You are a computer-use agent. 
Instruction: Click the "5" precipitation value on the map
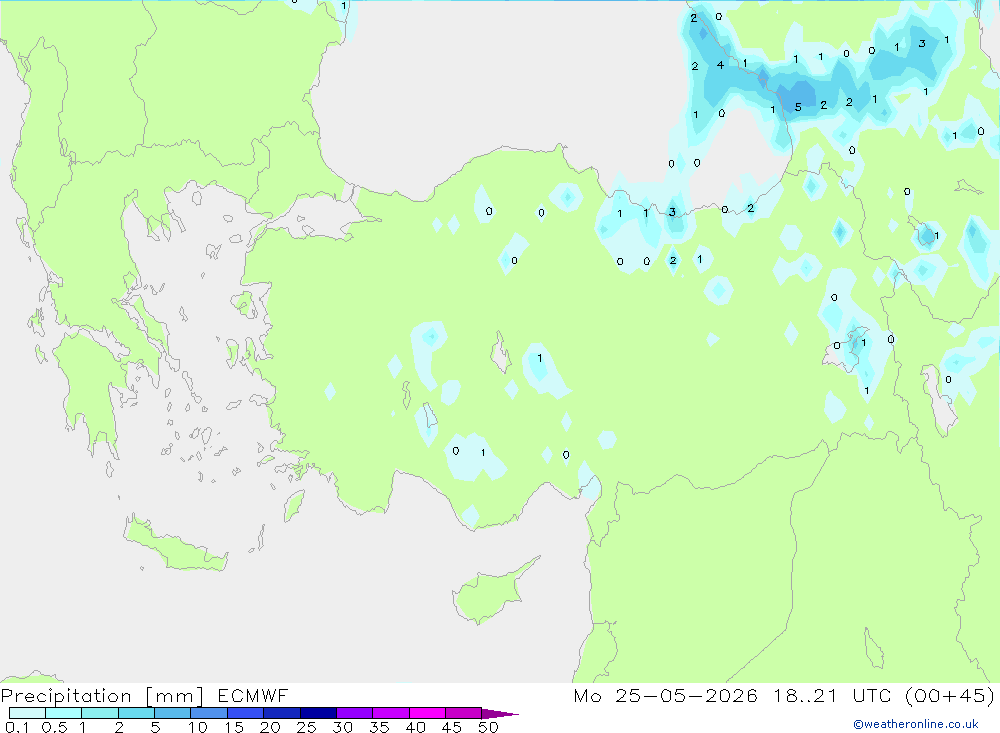coord(798,107)
